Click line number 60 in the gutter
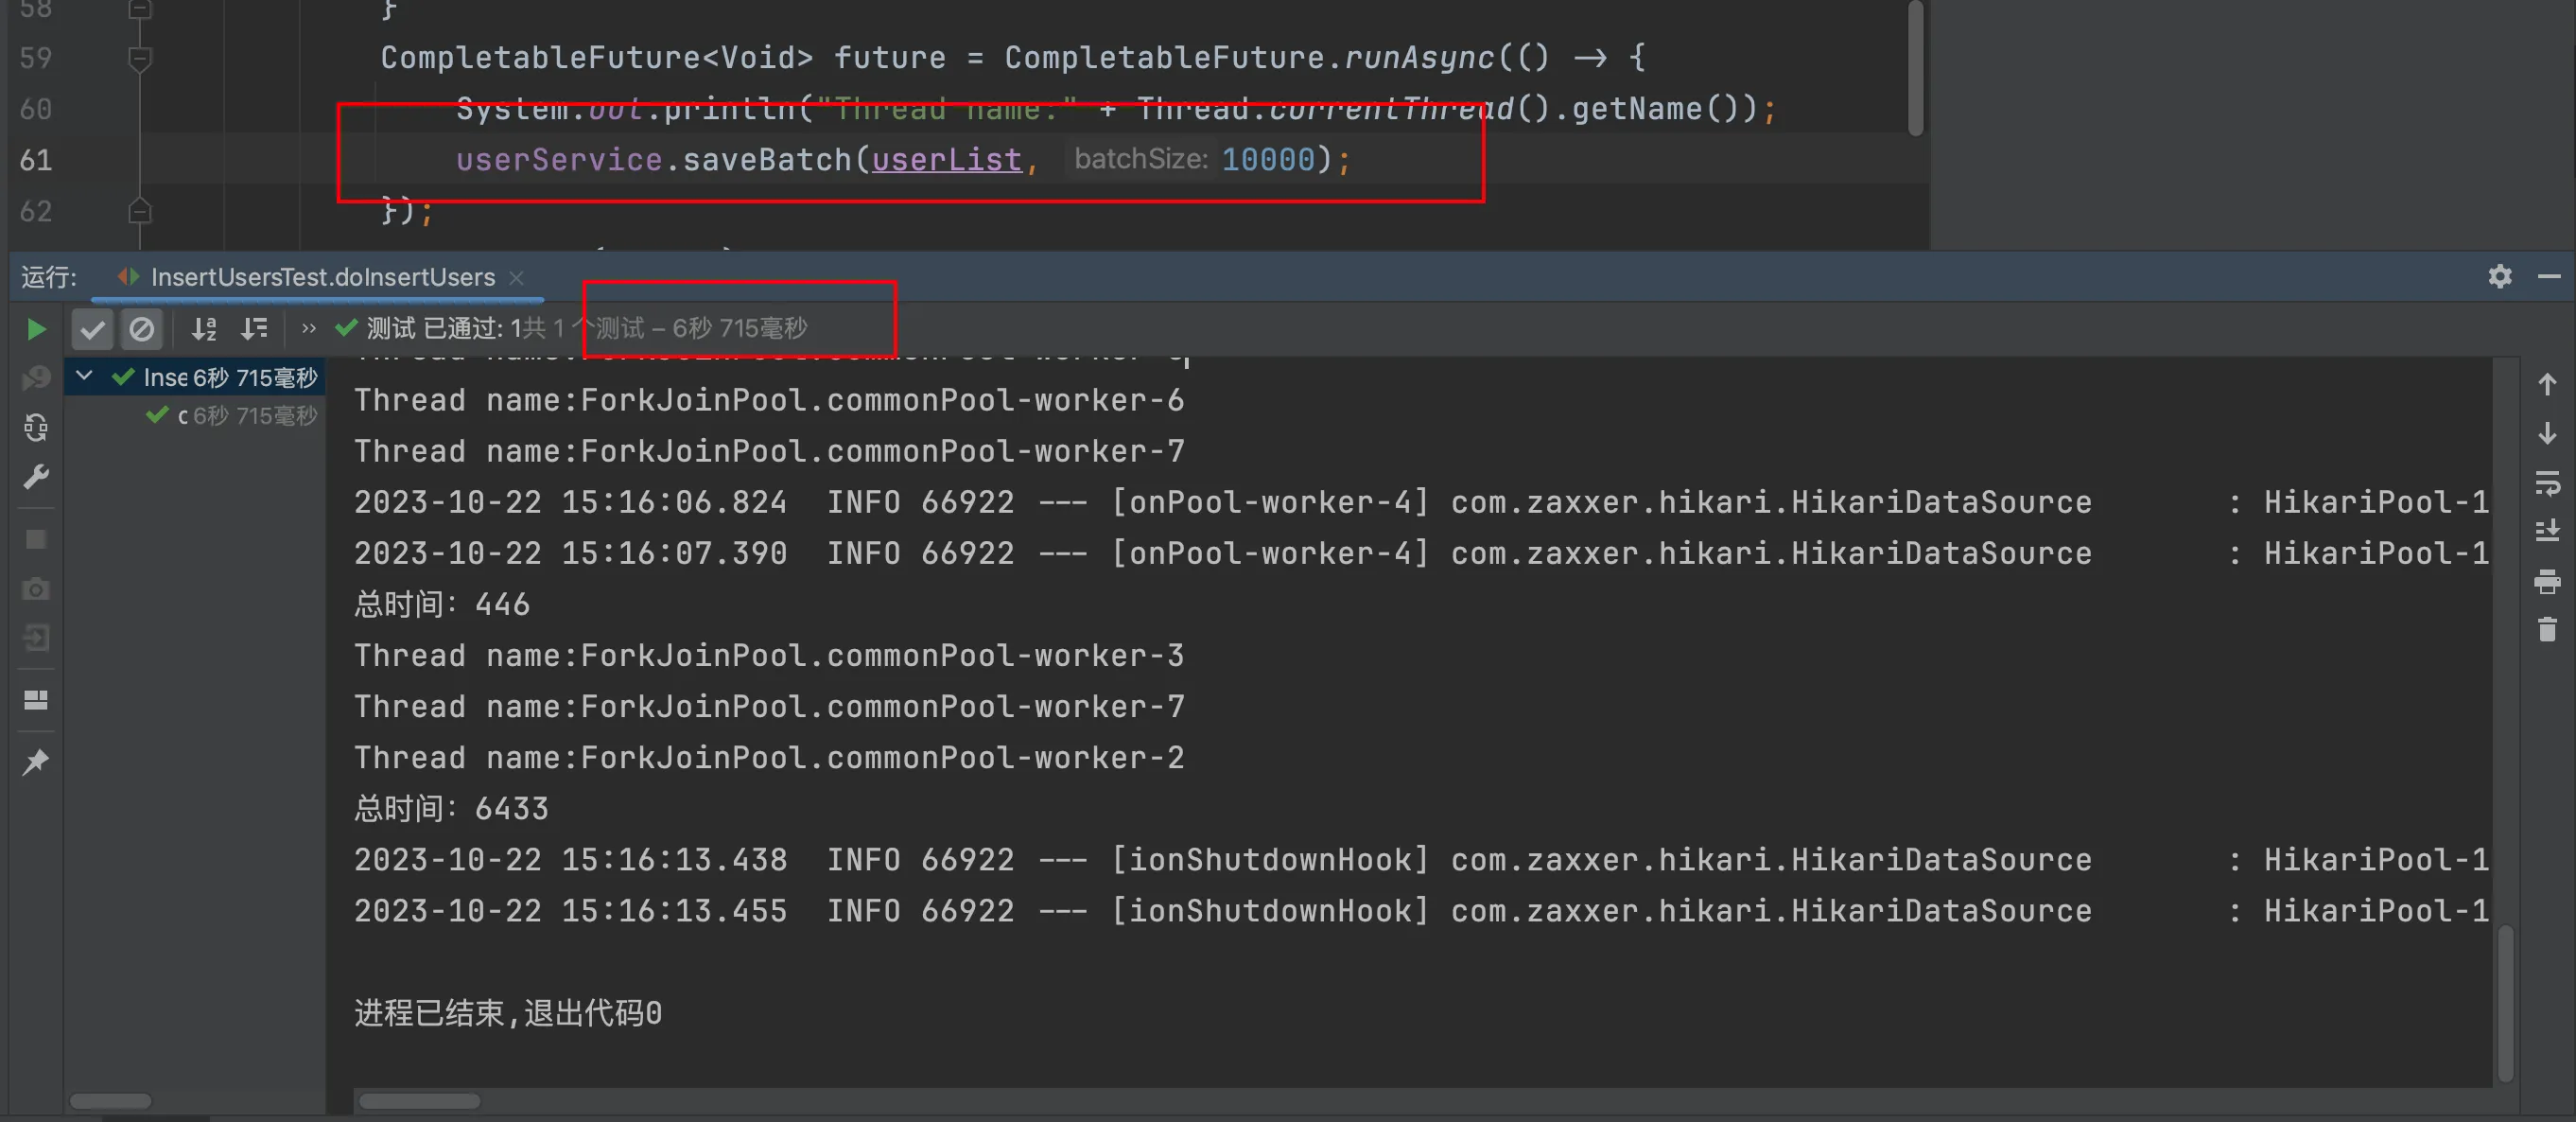 36,109
